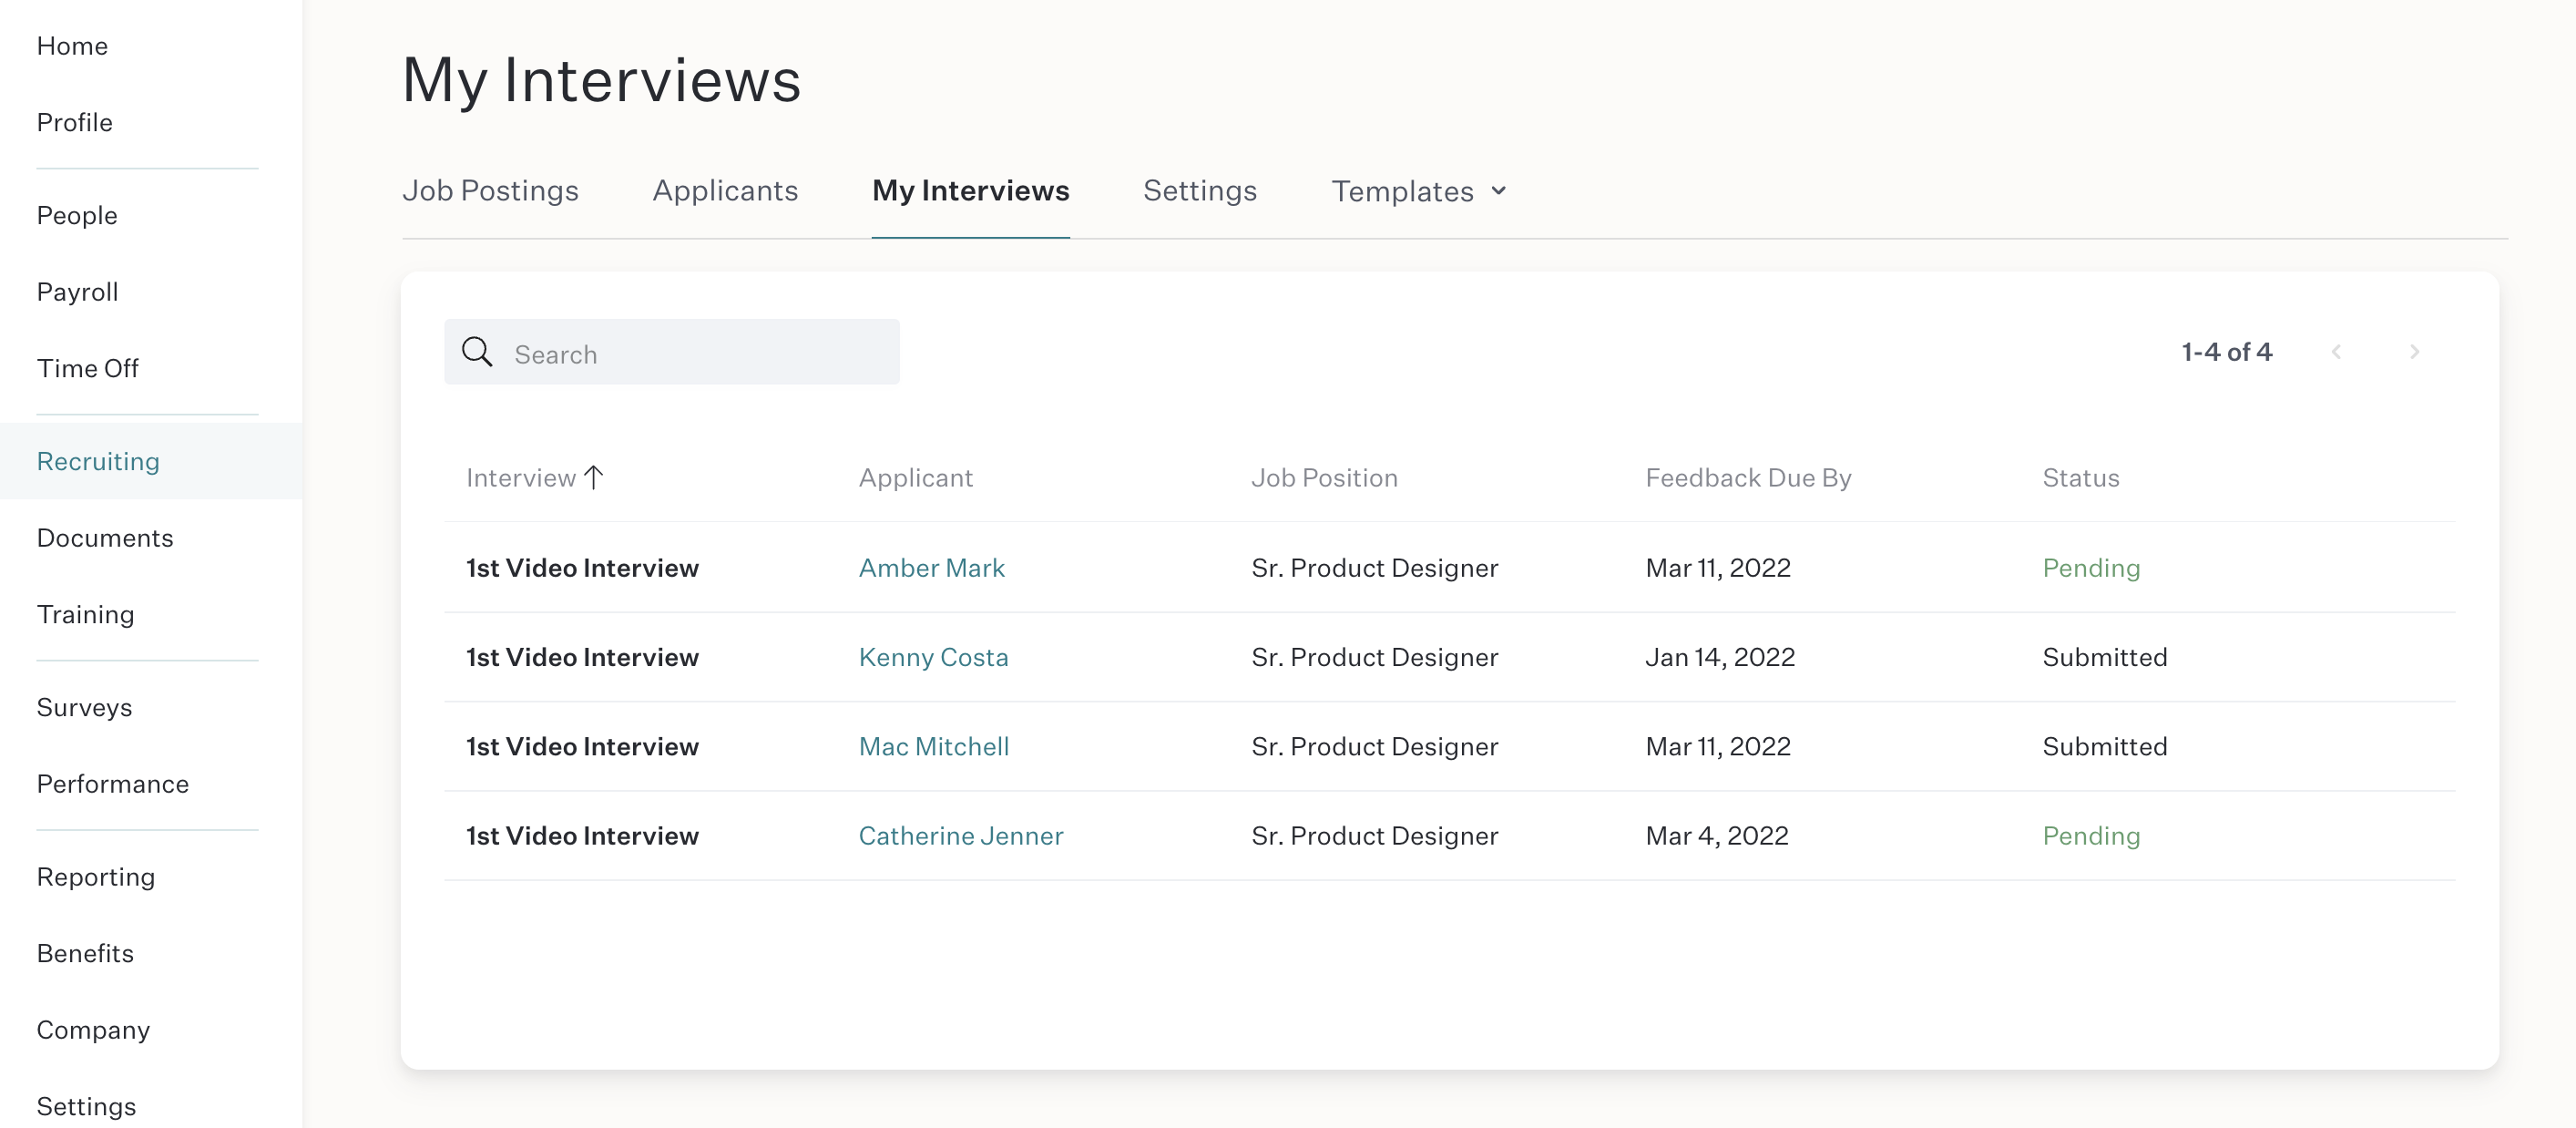The height and width of the screenshot is (1128, 2576).
Task: Open Kenny Costa applicant profile
Action: pyautogui.click(x=933, y=656)
